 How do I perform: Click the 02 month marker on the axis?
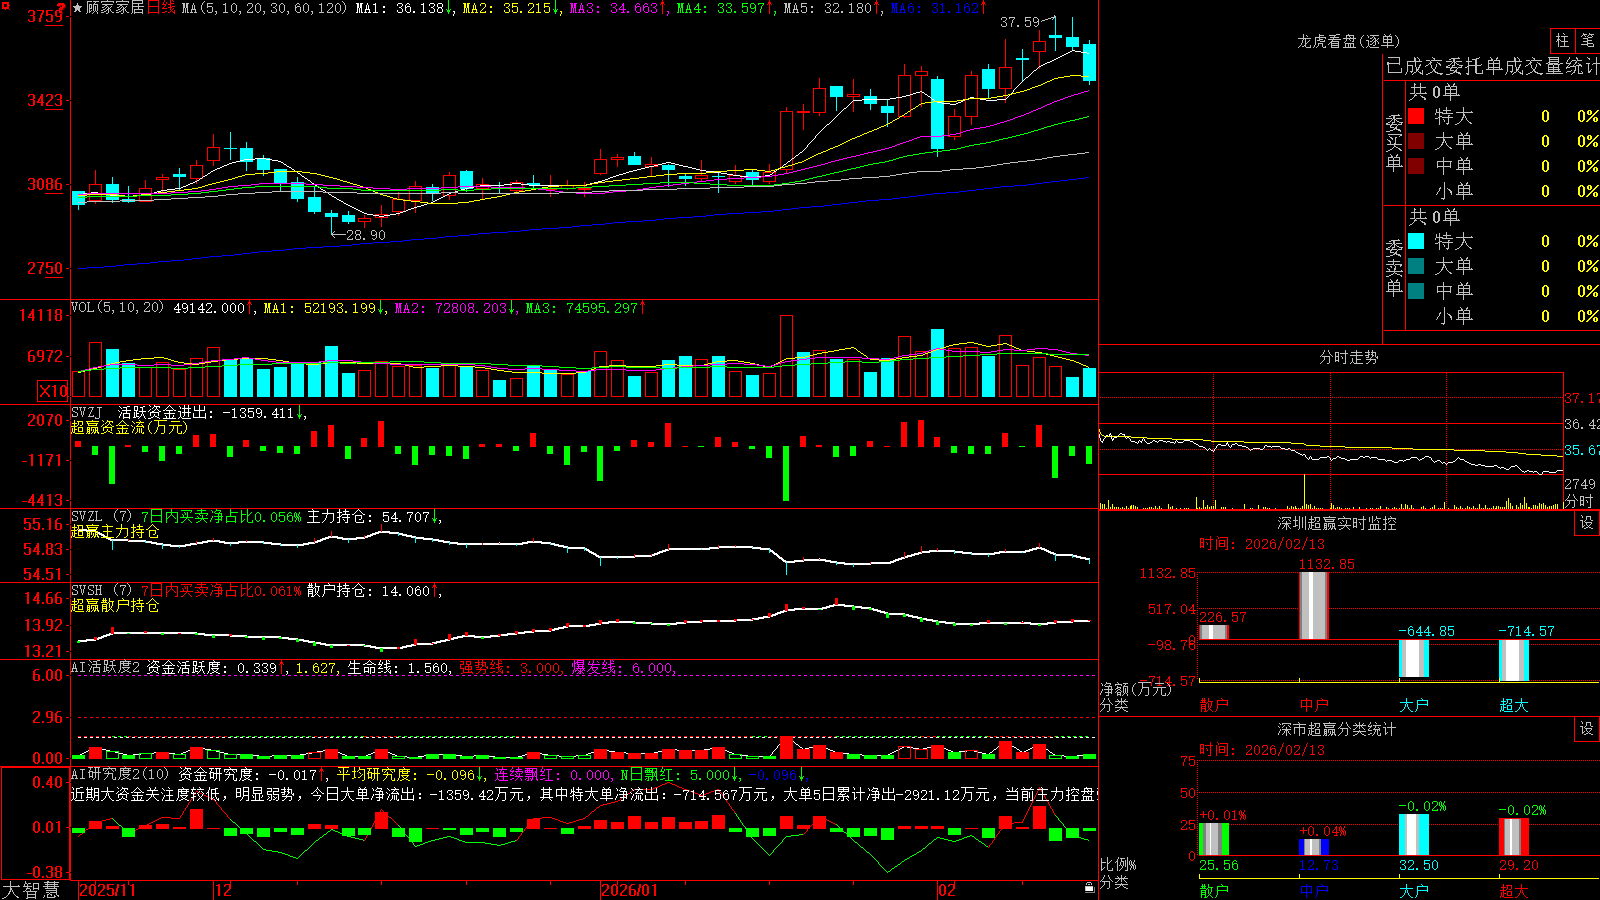[947, 890]
